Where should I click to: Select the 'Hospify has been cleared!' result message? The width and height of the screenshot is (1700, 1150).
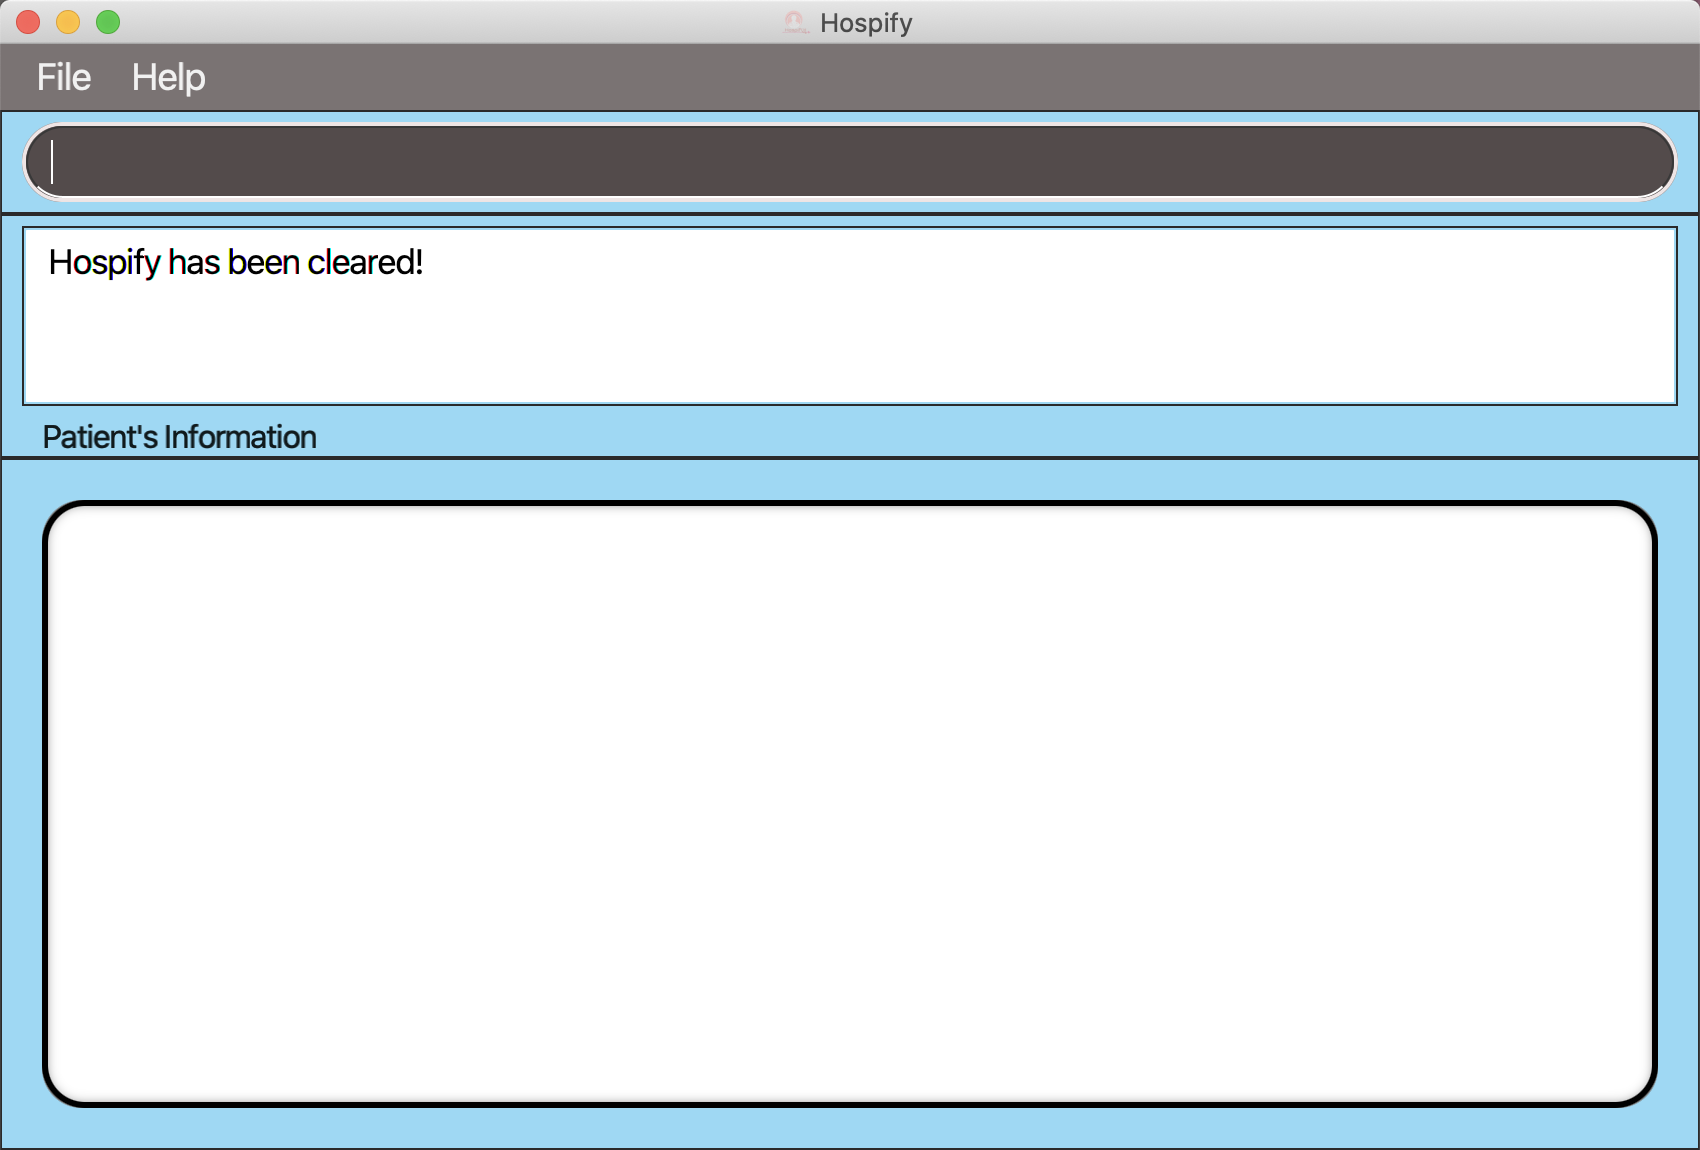(236, 262)
